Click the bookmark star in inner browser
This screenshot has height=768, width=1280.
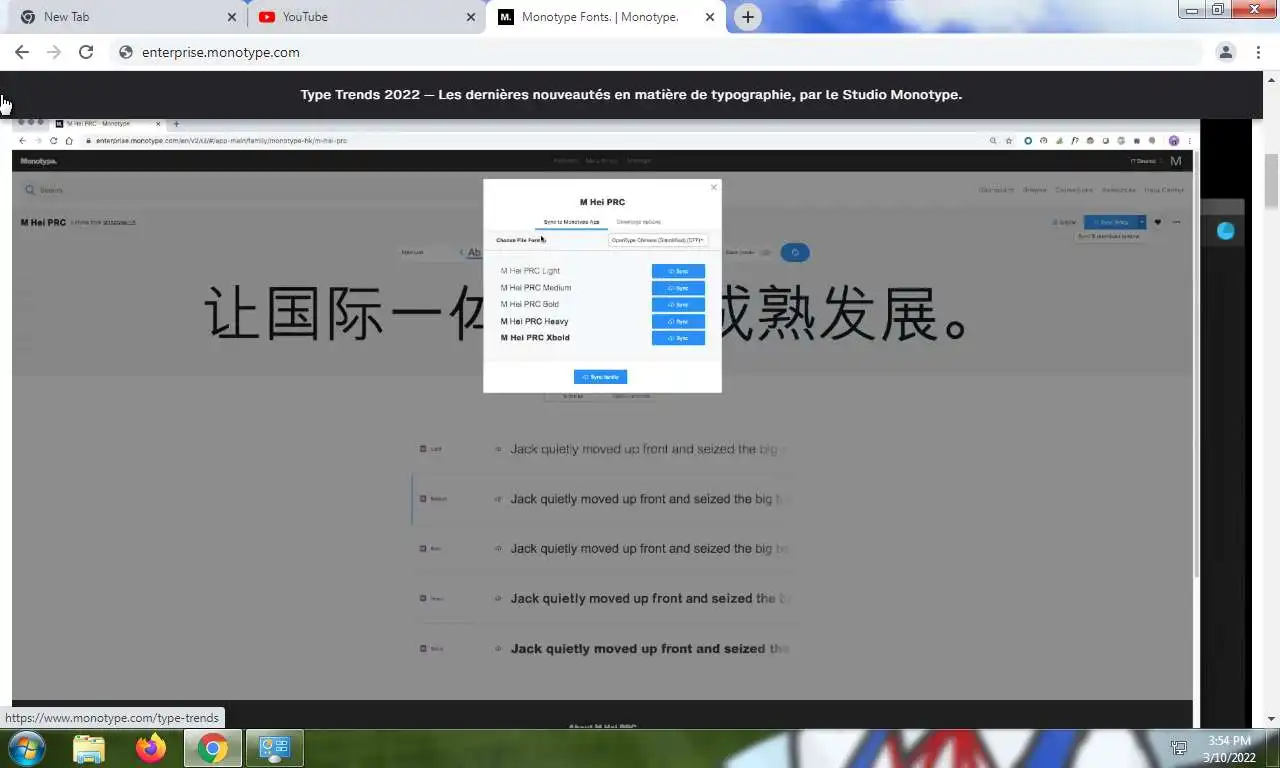1008,141
